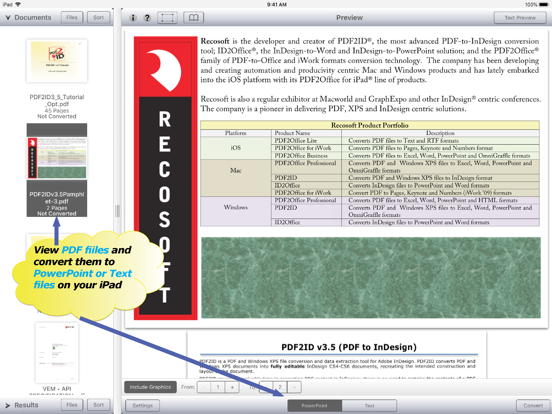The width and height of the screenshot is (552, 414).
Task: Click the To page value field
Action: (280, 387)
